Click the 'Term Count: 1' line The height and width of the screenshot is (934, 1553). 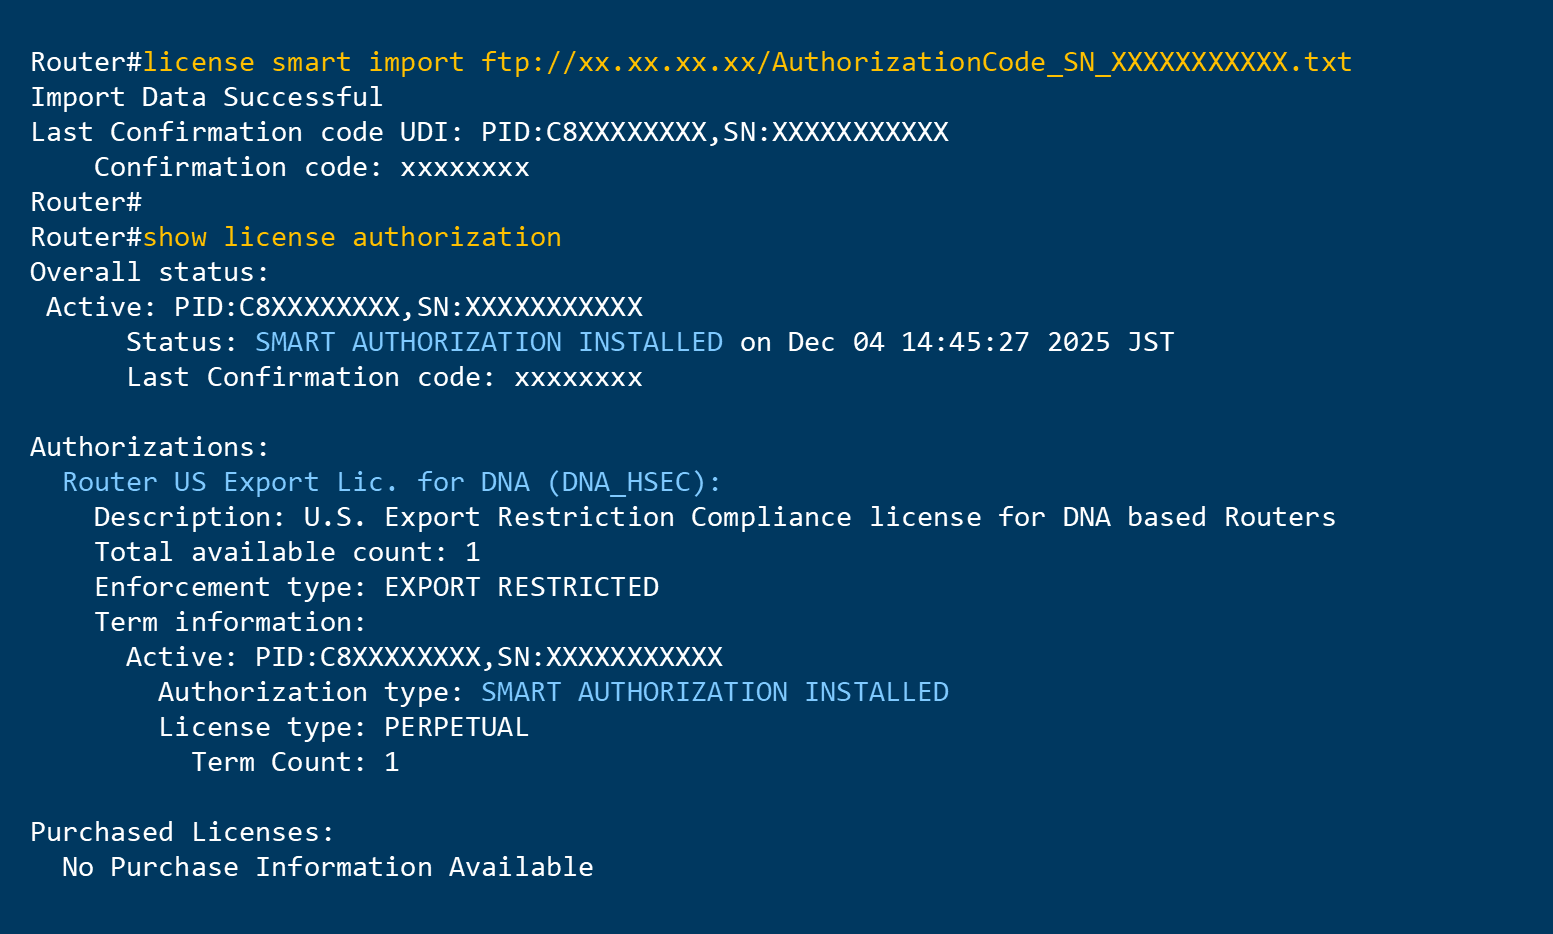point(295,762)
